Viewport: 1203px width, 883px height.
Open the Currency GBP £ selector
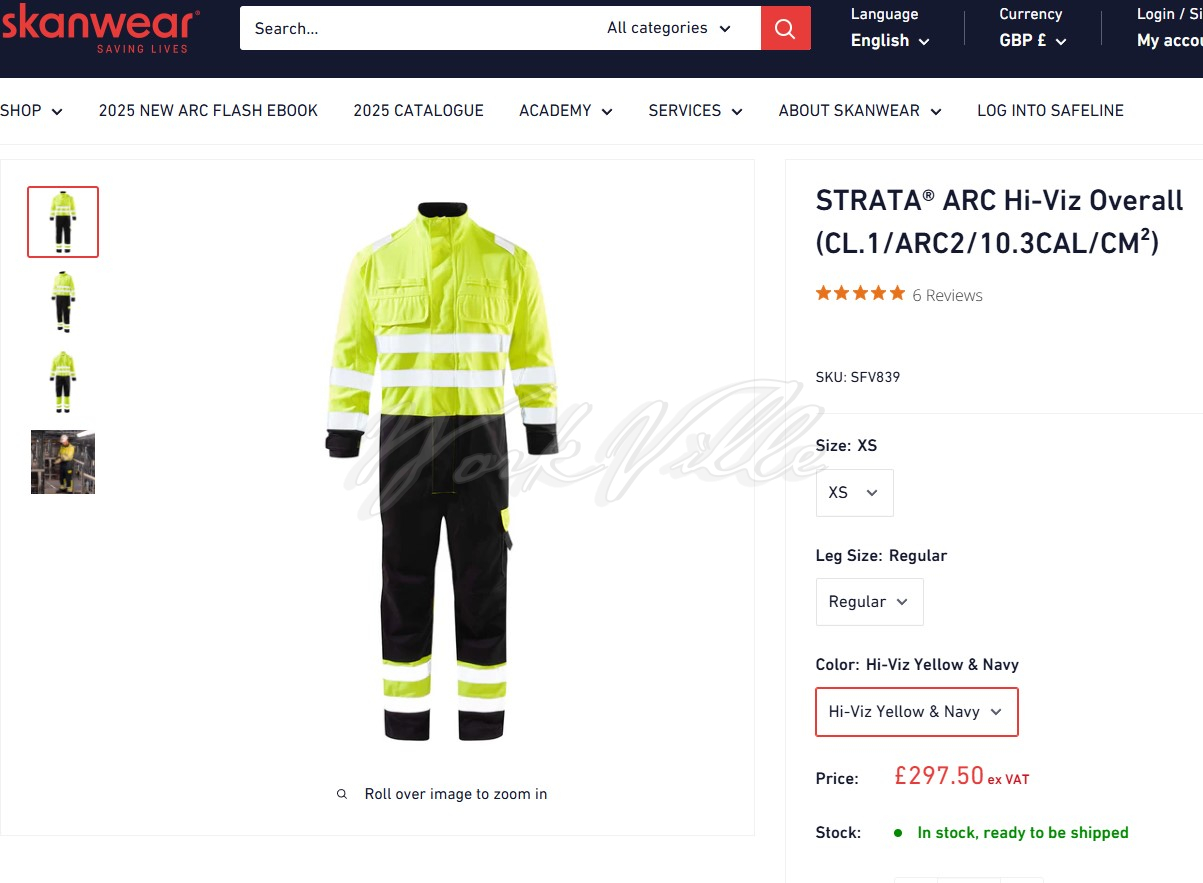click(x=1032, y=41)
